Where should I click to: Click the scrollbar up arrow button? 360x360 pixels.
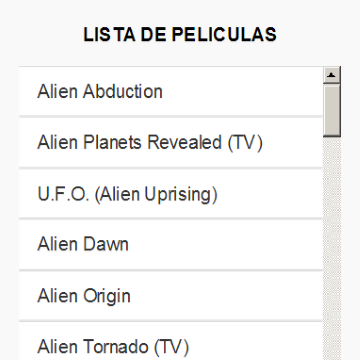[332, 75]
